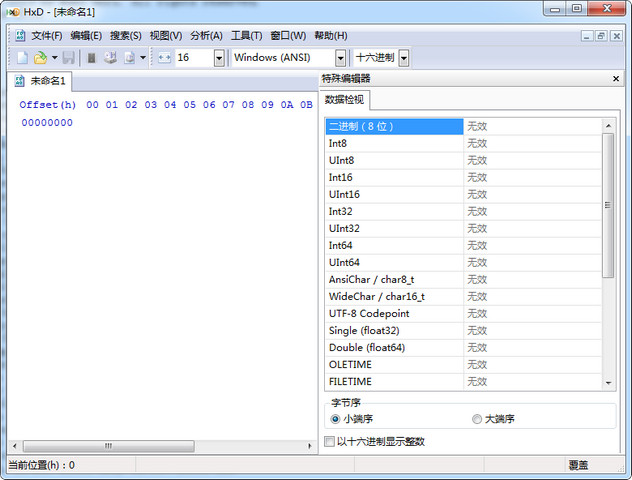This screenshot has height=480, width=632.
Task: Click the Open file folder icon
Action: 40,58
